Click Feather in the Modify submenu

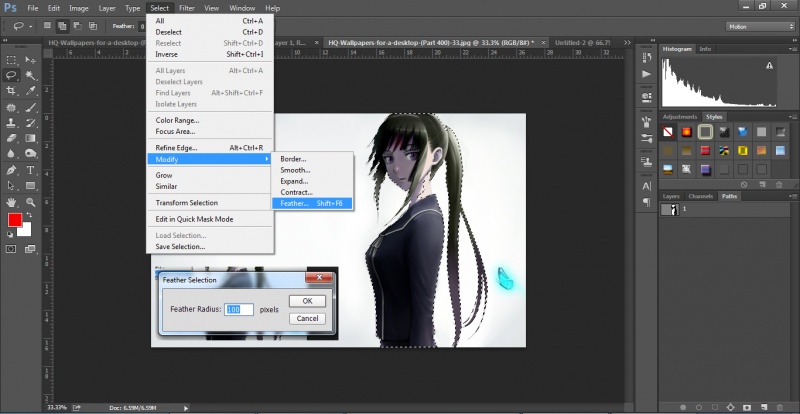click(310, 203)
